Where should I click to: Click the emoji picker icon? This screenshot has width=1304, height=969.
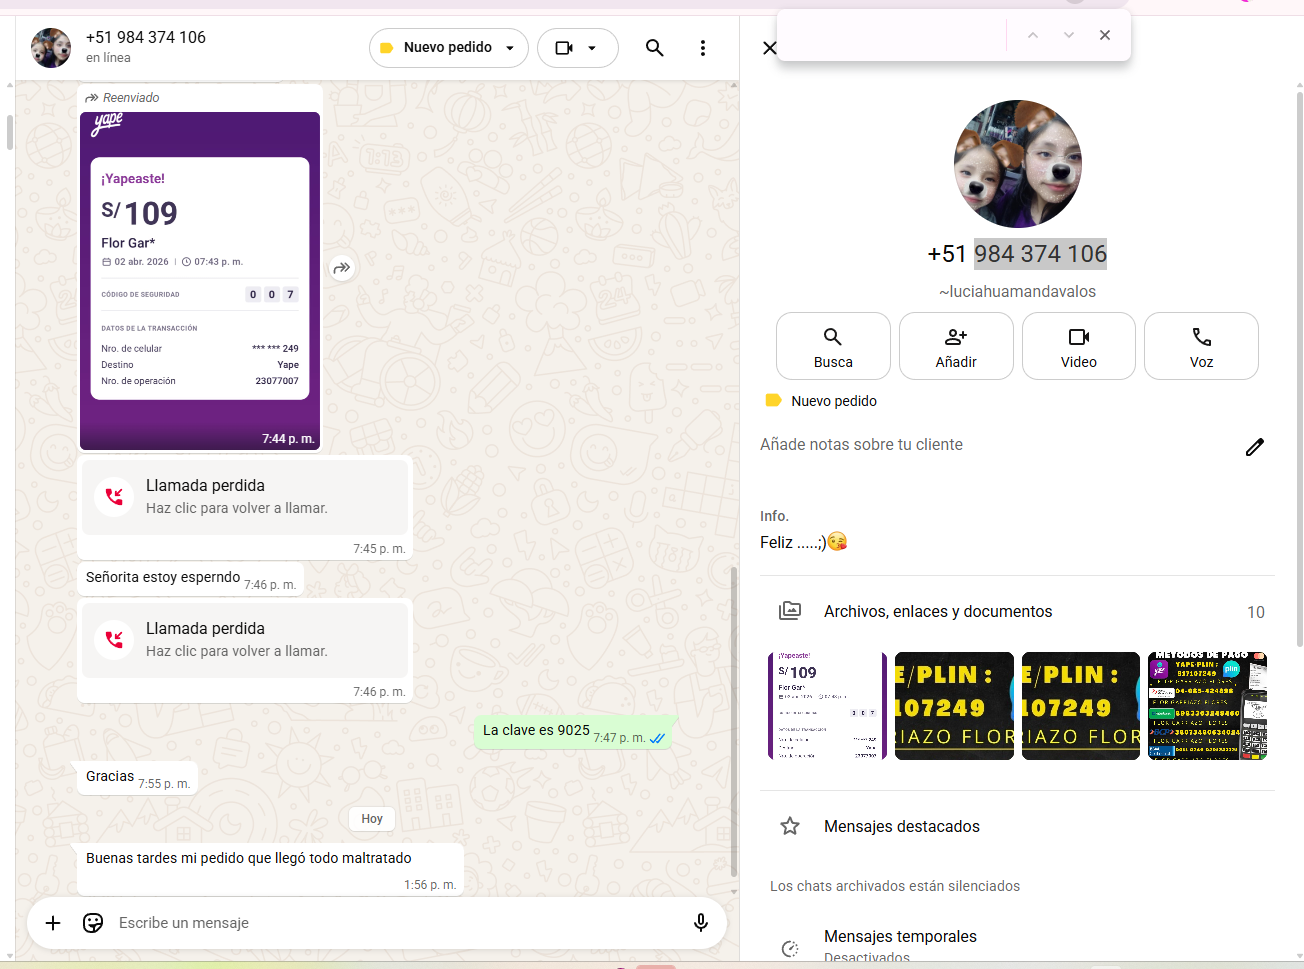click(x=93, y=923)
